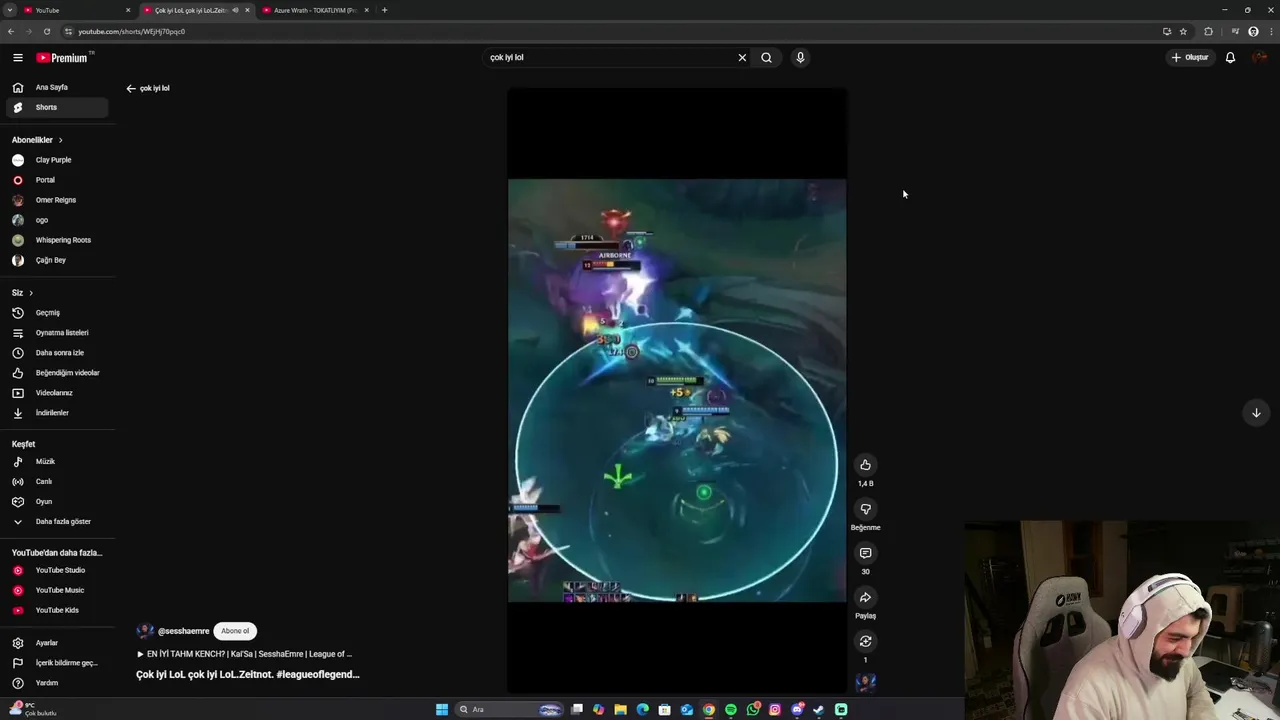Viewport: 1280px width, 720px height.
Task: Open linked video 'EN İYİ TAHM KENCH?'
Action: tap(244, 654)
